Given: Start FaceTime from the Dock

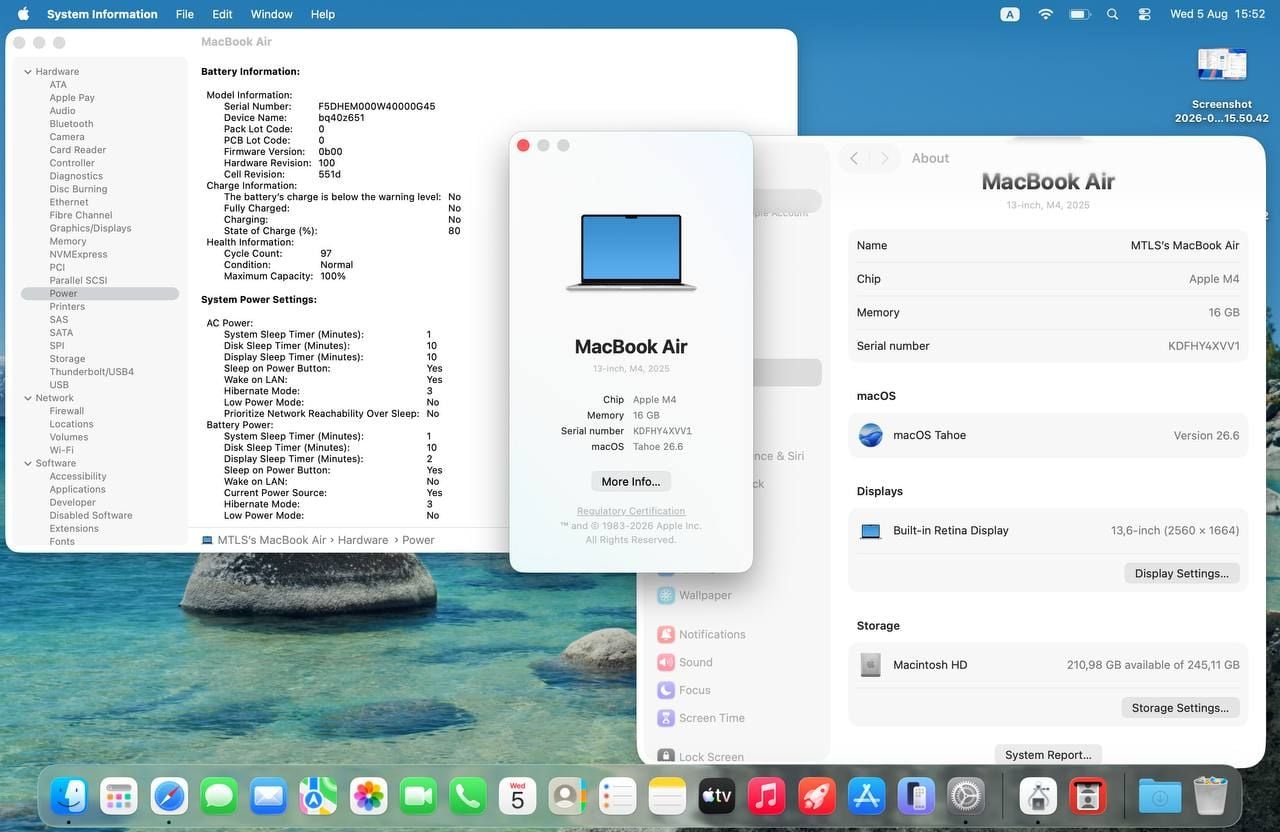Looking at the screenshot, I should [418, 796].
